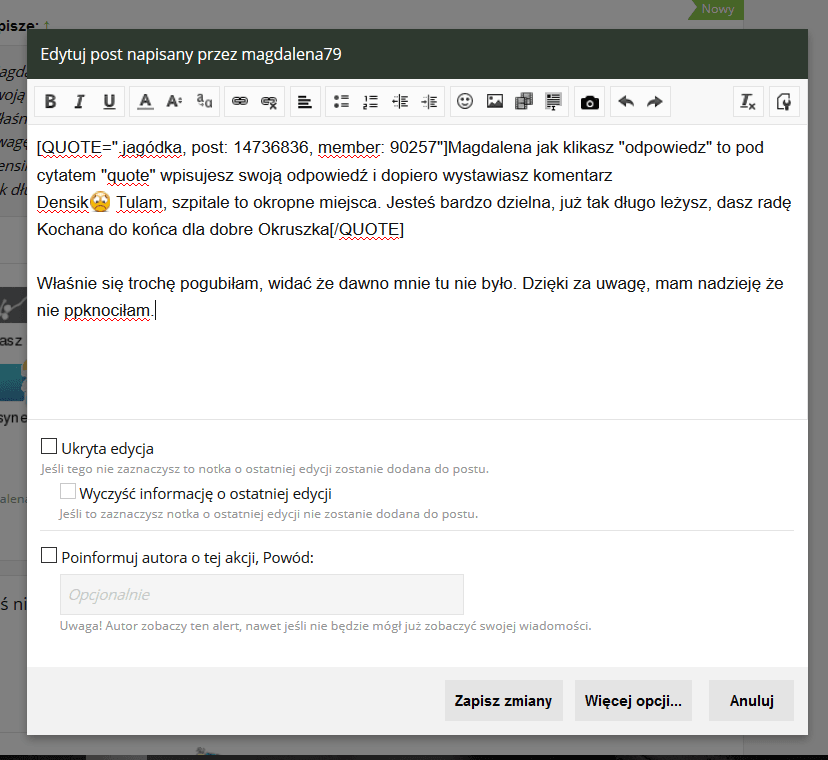Screen dimensions: 828x760
Task: Expand the text alignment options
Action: click(305, 101)
